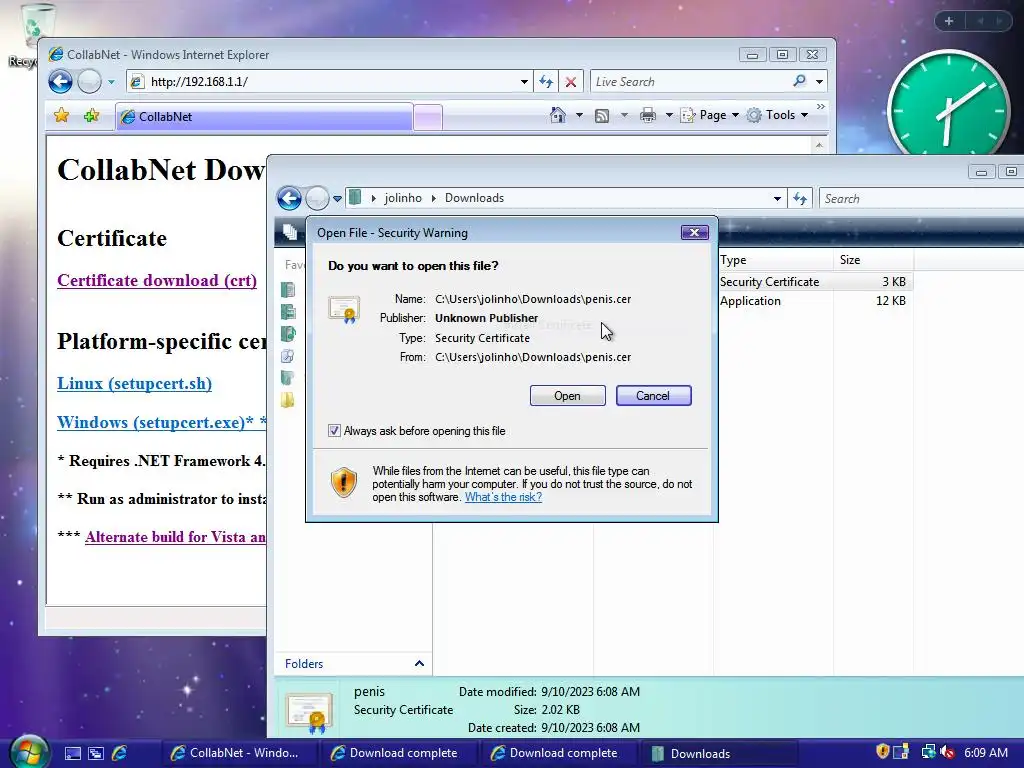
Task: Click jolinho in the Explorer breadcrumb
Action: pos(403,198)
